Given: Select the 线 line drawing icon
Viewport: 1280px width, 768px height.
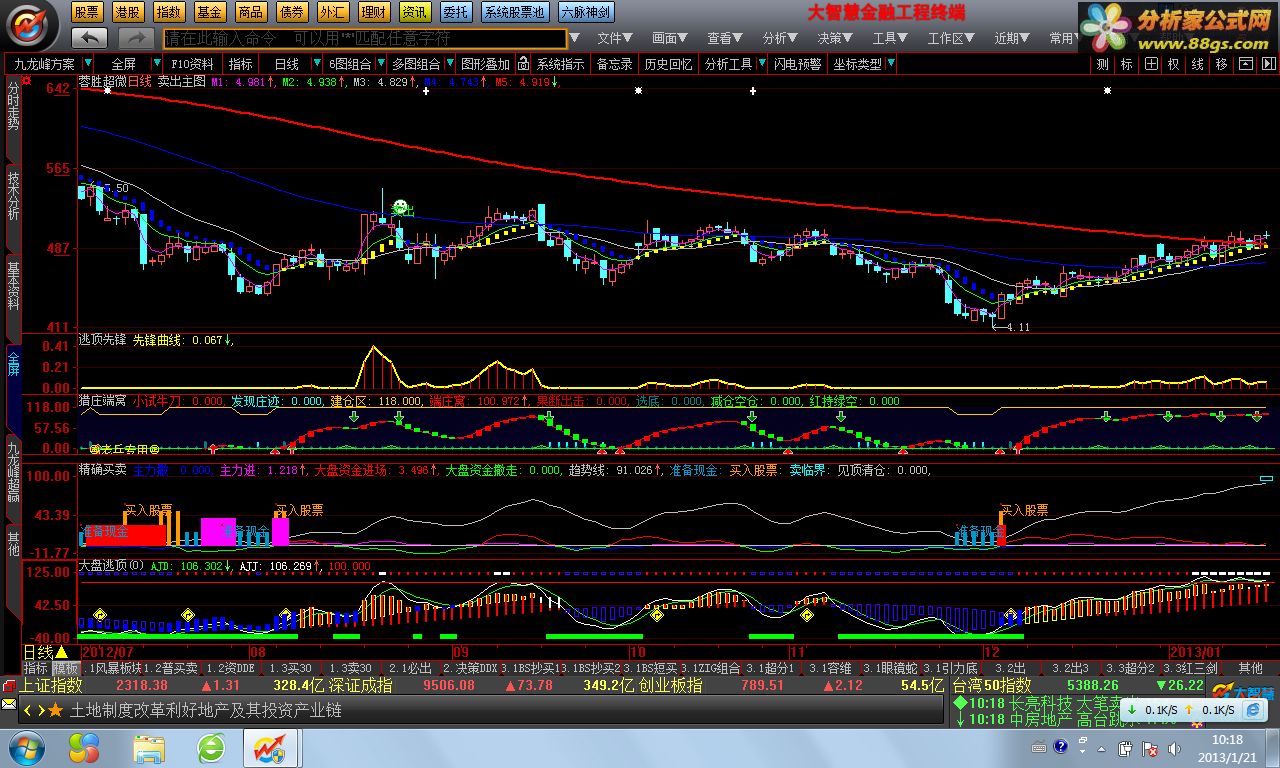Looking at the screenshot, I should click(1198, 63).
